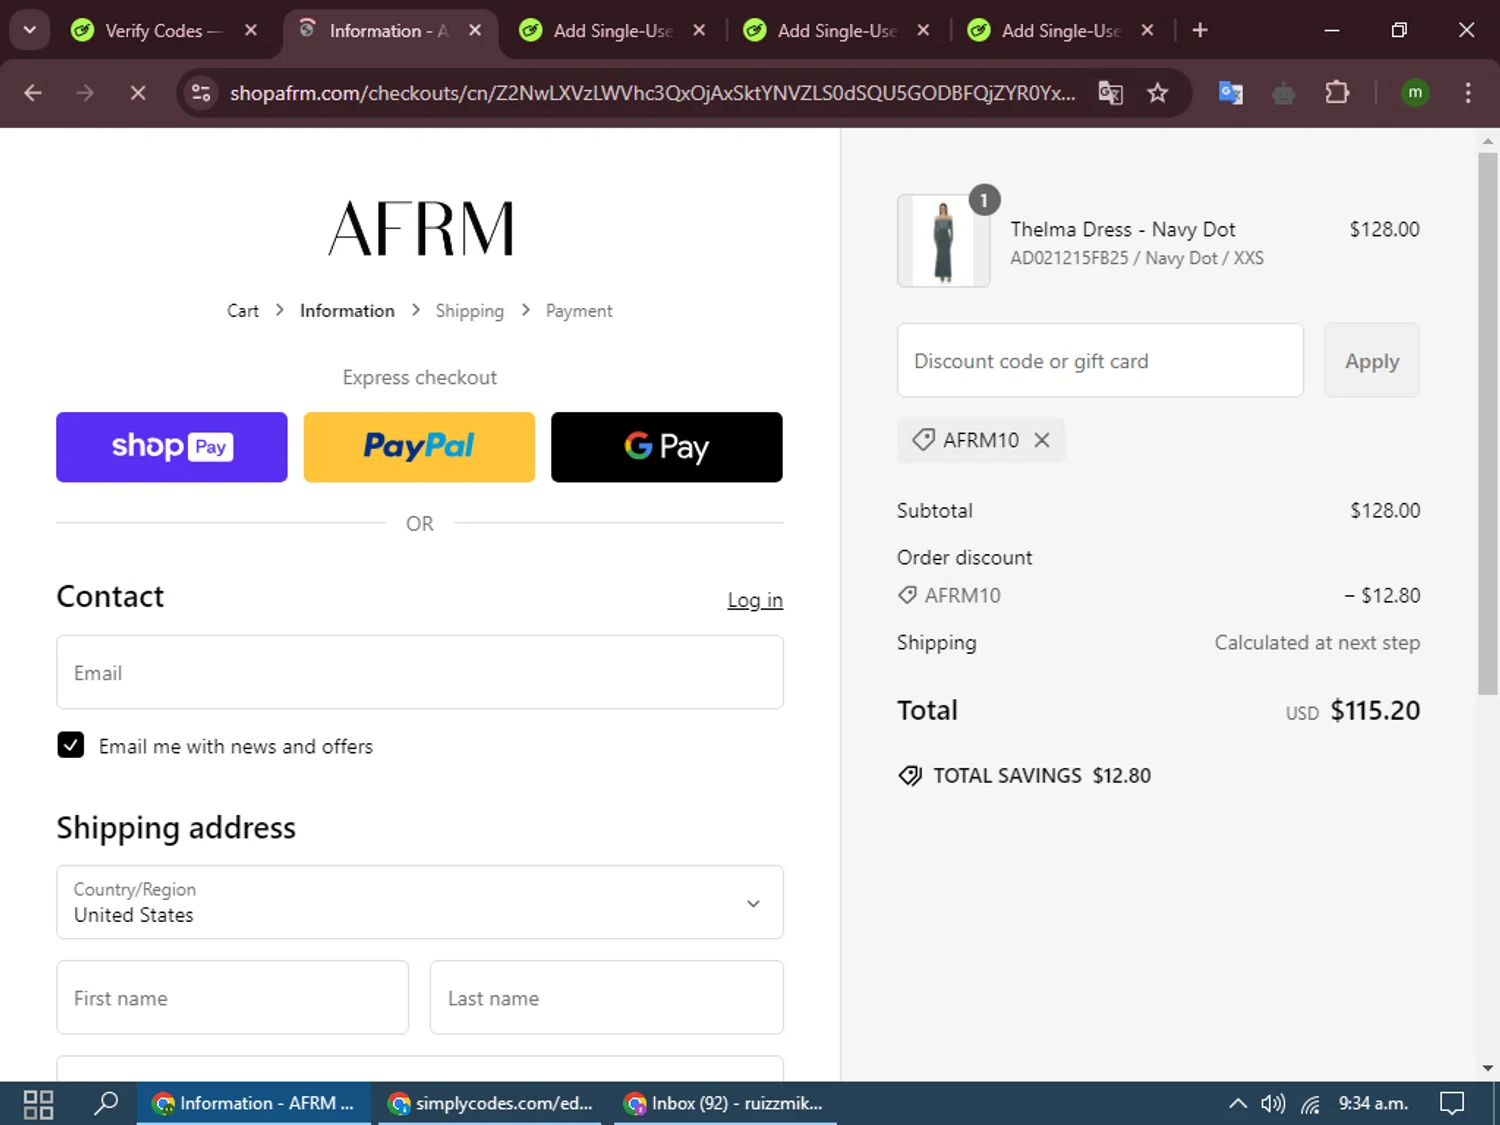Click the AFRM store logo
The height and width of the screenshot is (1125, 1500).
coord(420,228)
